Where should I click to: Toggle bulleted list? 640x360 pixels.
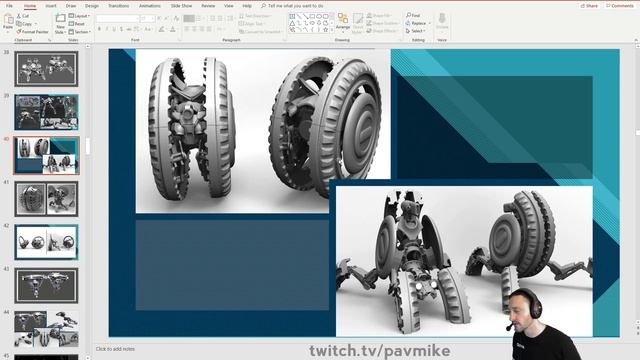coord(189,18)
